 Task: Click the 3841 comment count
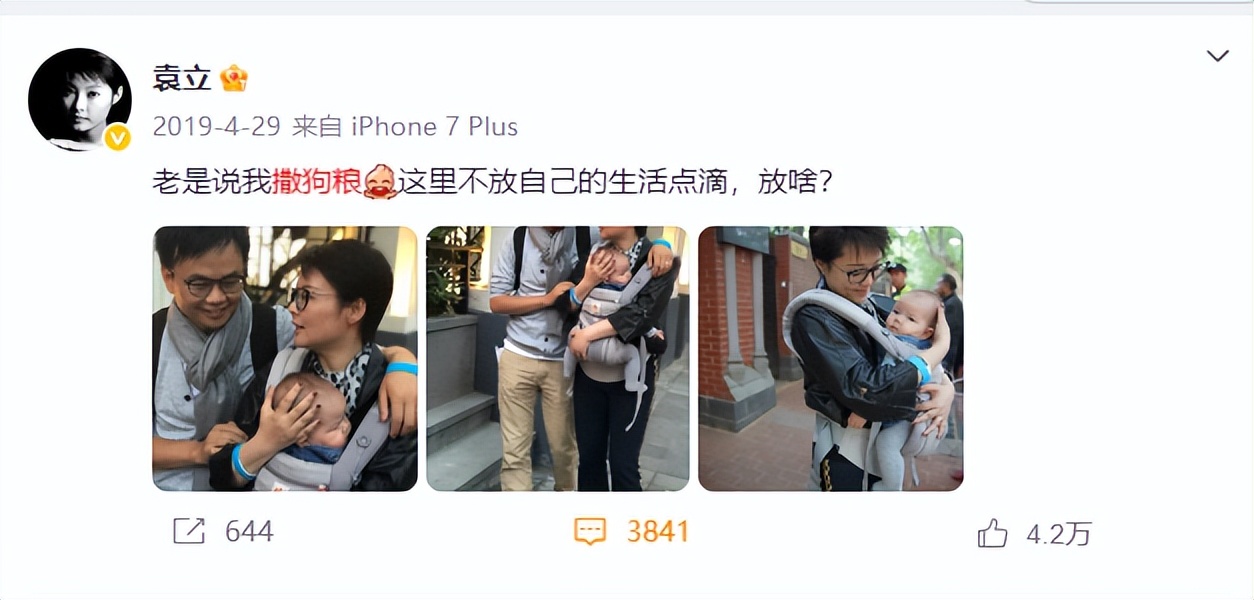click(x=658, y=531)
